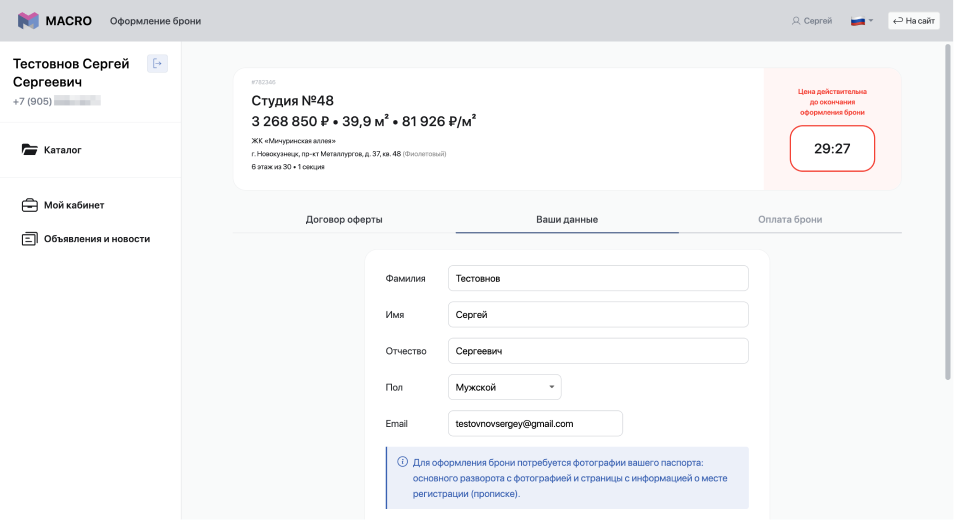Select the Ваши данные tab

[x=567, y=219]
